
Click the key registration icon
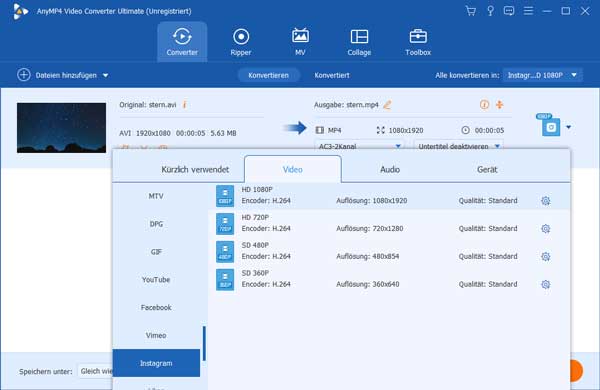coord(490,11)
